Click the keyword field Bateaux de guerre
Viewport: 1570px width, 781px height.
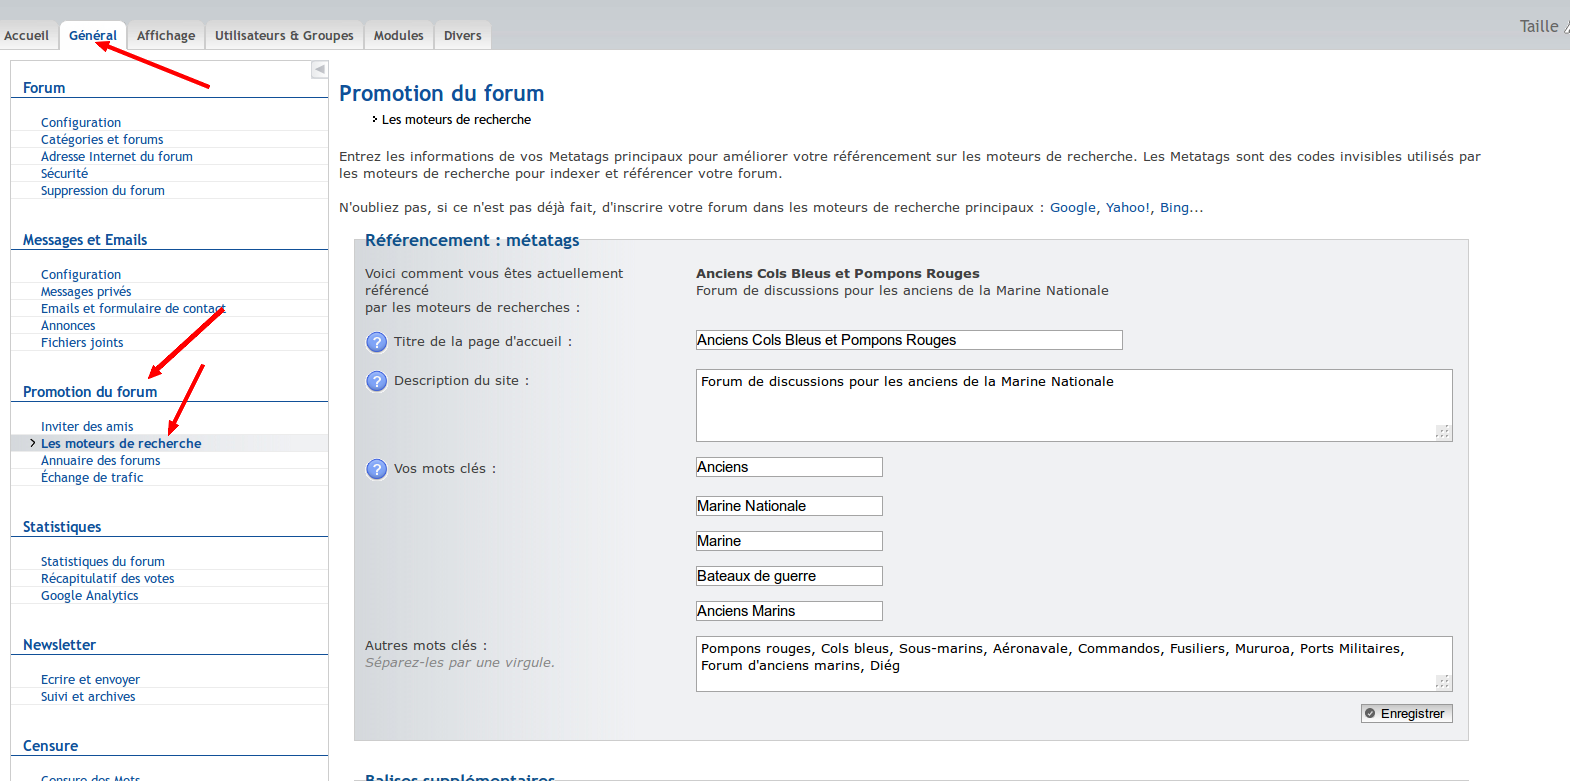(789, 576)
